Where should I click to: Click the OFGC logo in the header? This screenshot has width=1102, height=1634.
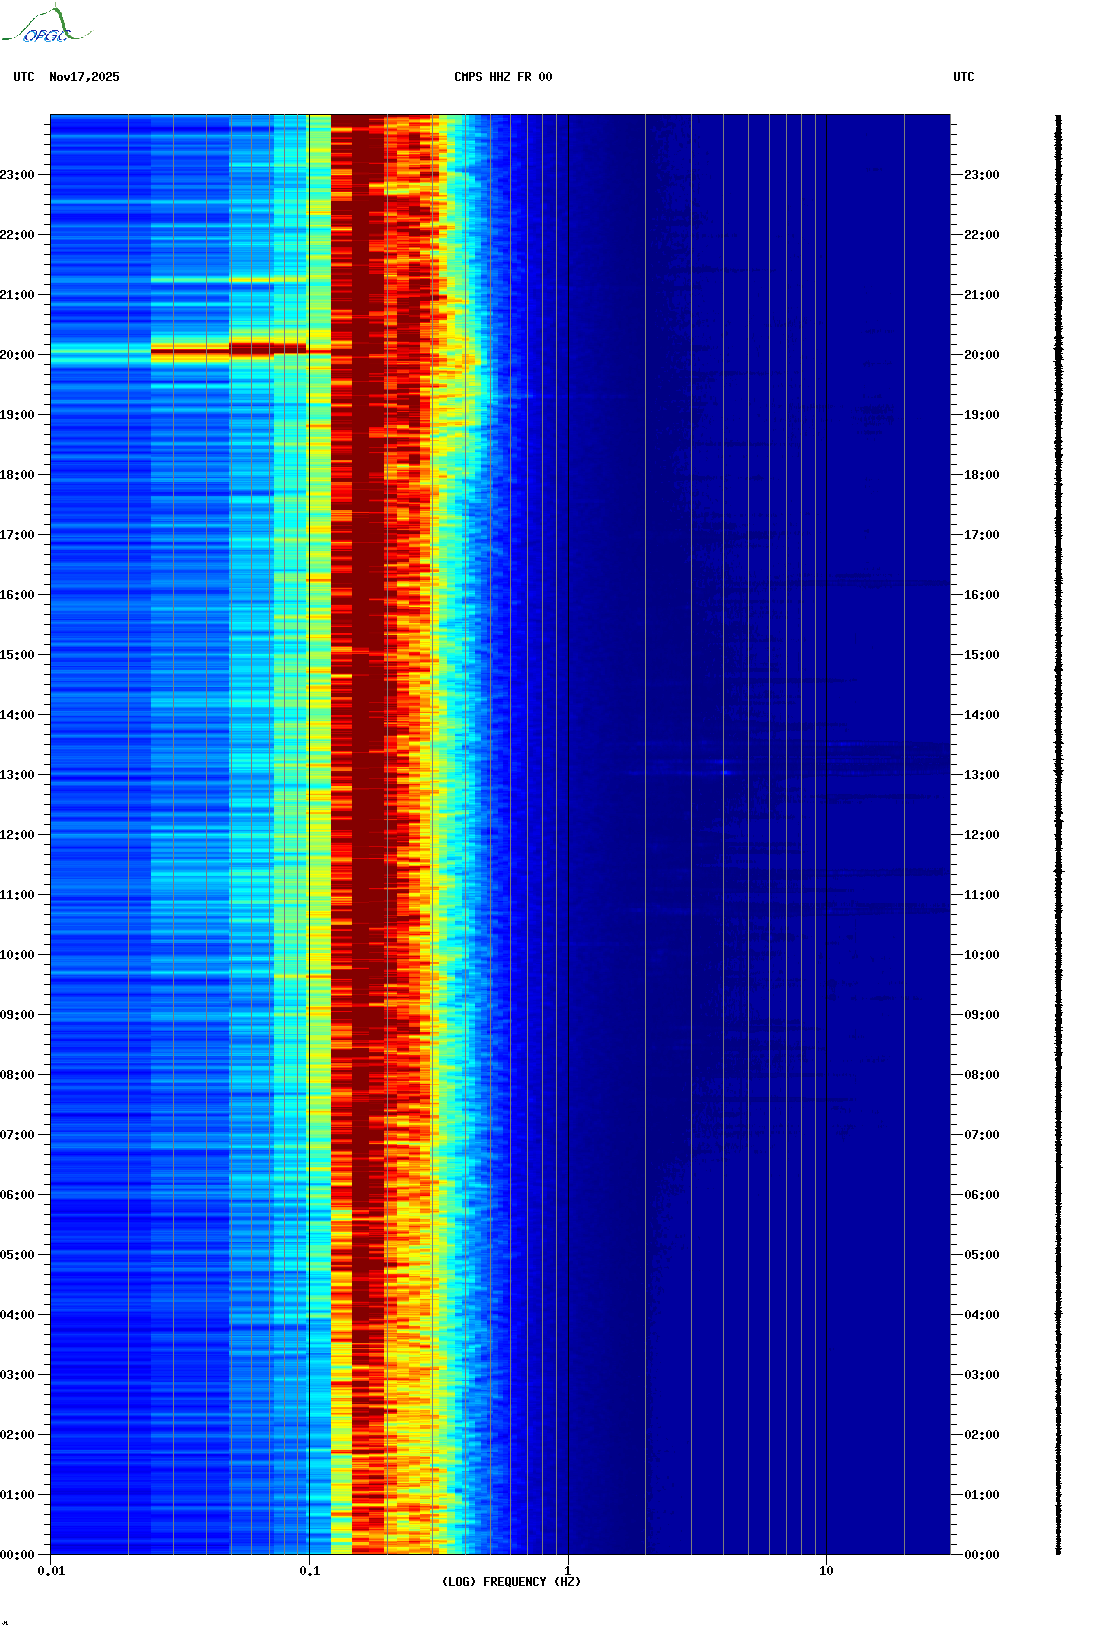click(x=45, y=25)
